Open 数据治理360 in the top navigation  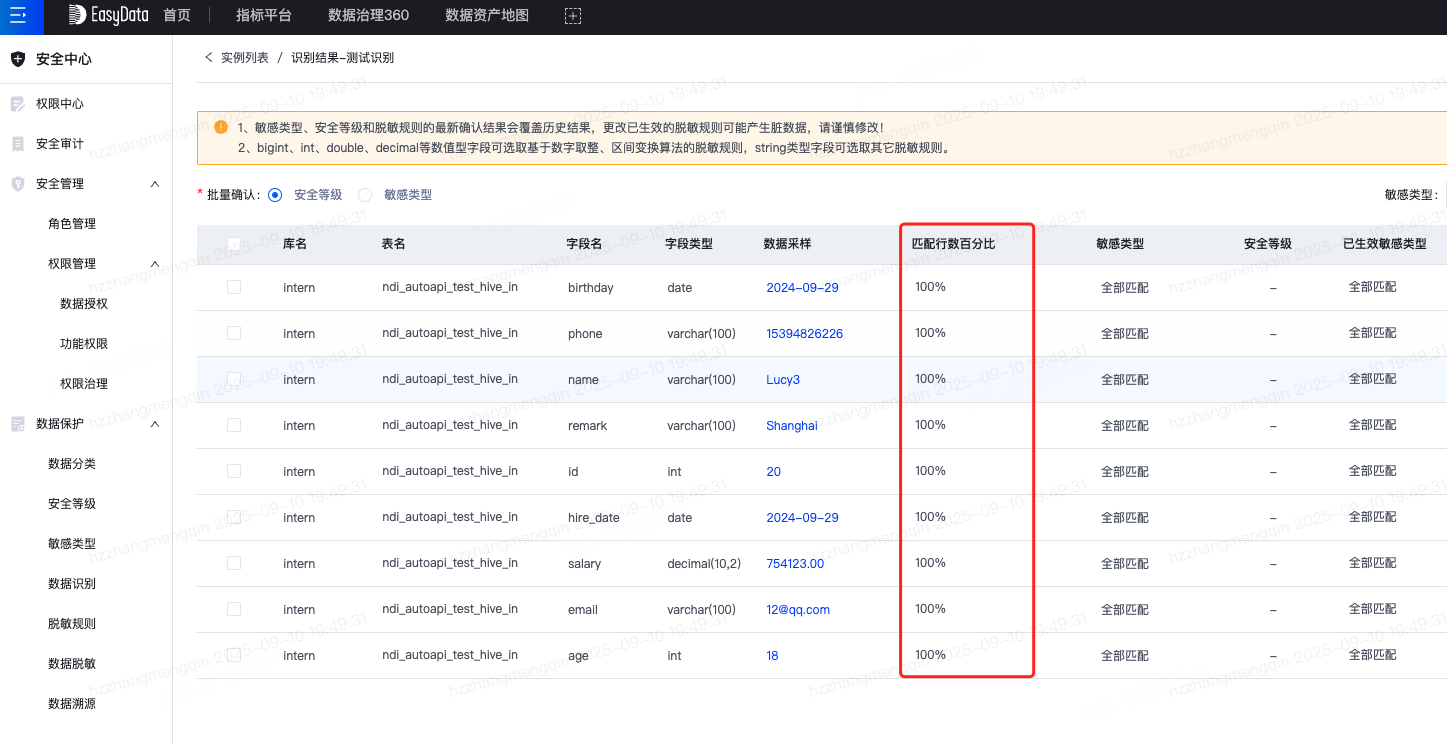[x=368, y=16]
